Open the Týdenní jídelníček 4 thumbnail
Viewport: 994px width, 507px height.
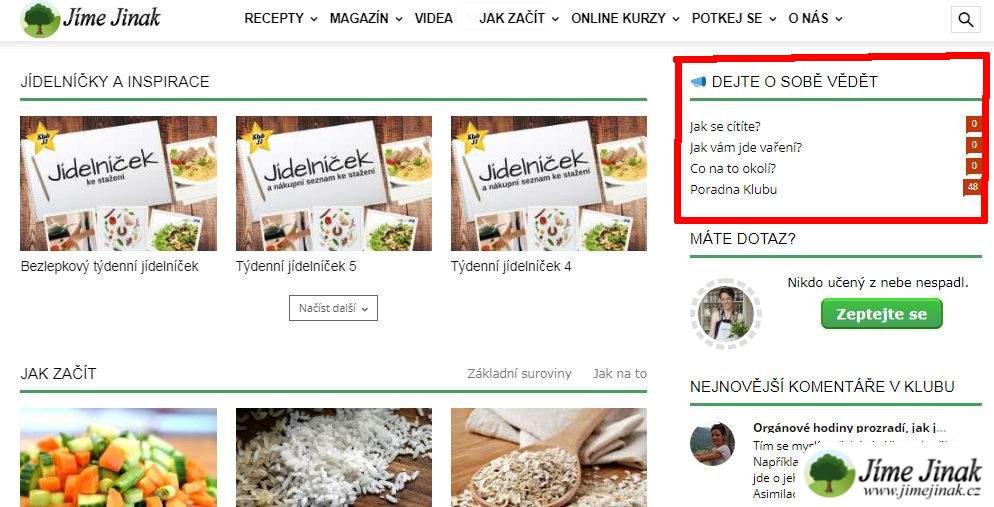[x=549, y=183]
